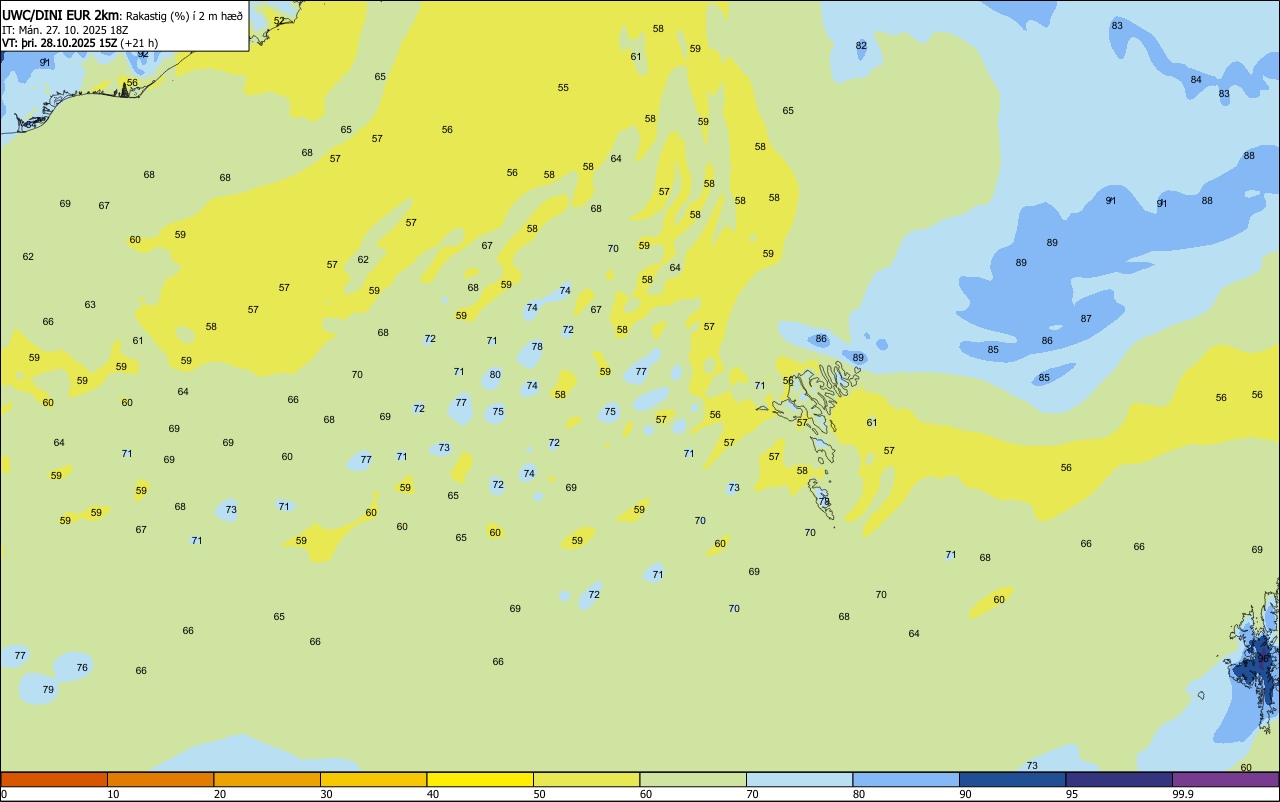Select the 20–30 amber legend swatch
Viewport: 1280px width, 802px height.
tap(267, 779)
